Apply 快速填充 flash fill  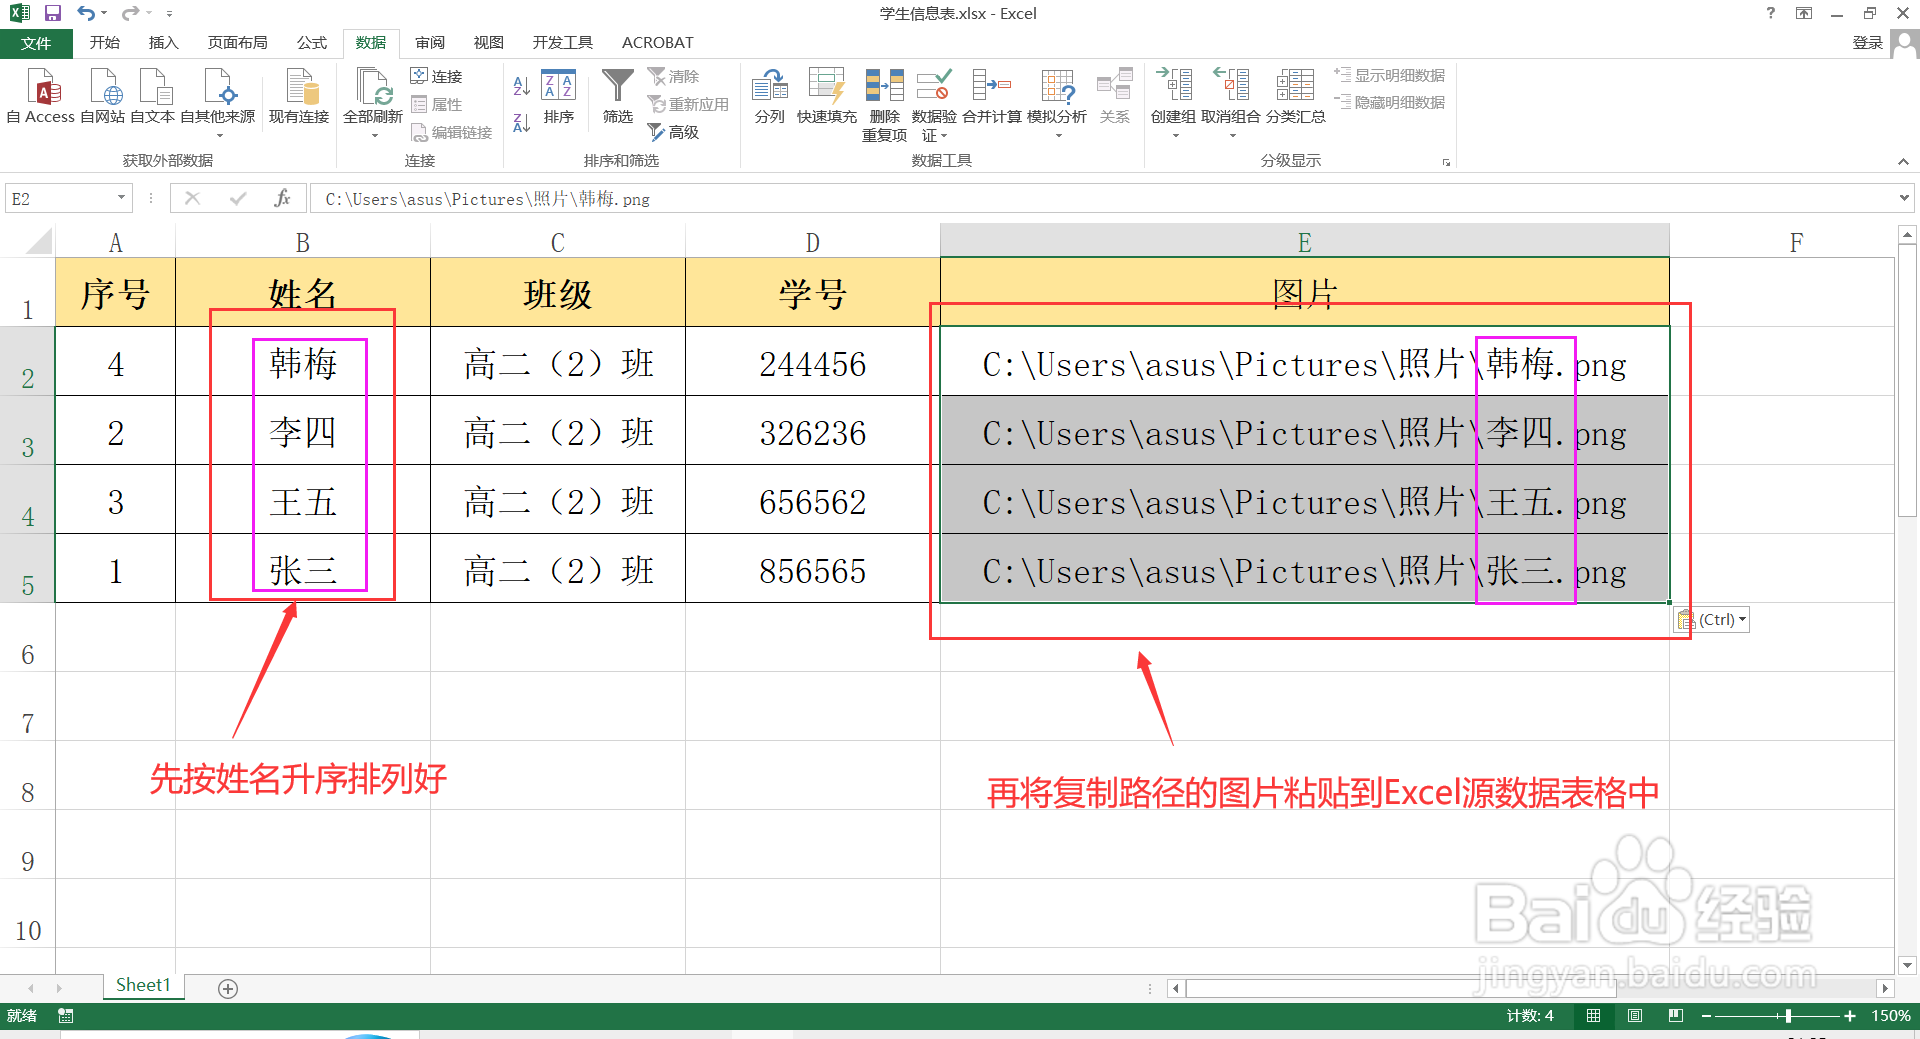tap(827, 95)
